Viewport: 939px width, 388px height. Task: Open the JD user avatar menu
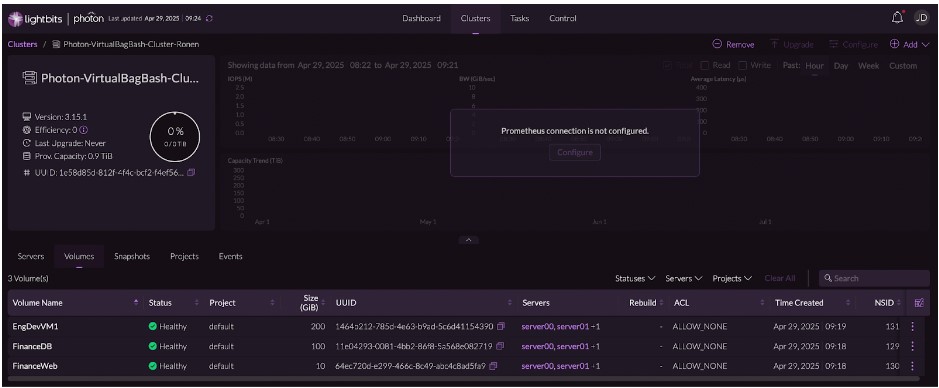(x=921, y=19)
